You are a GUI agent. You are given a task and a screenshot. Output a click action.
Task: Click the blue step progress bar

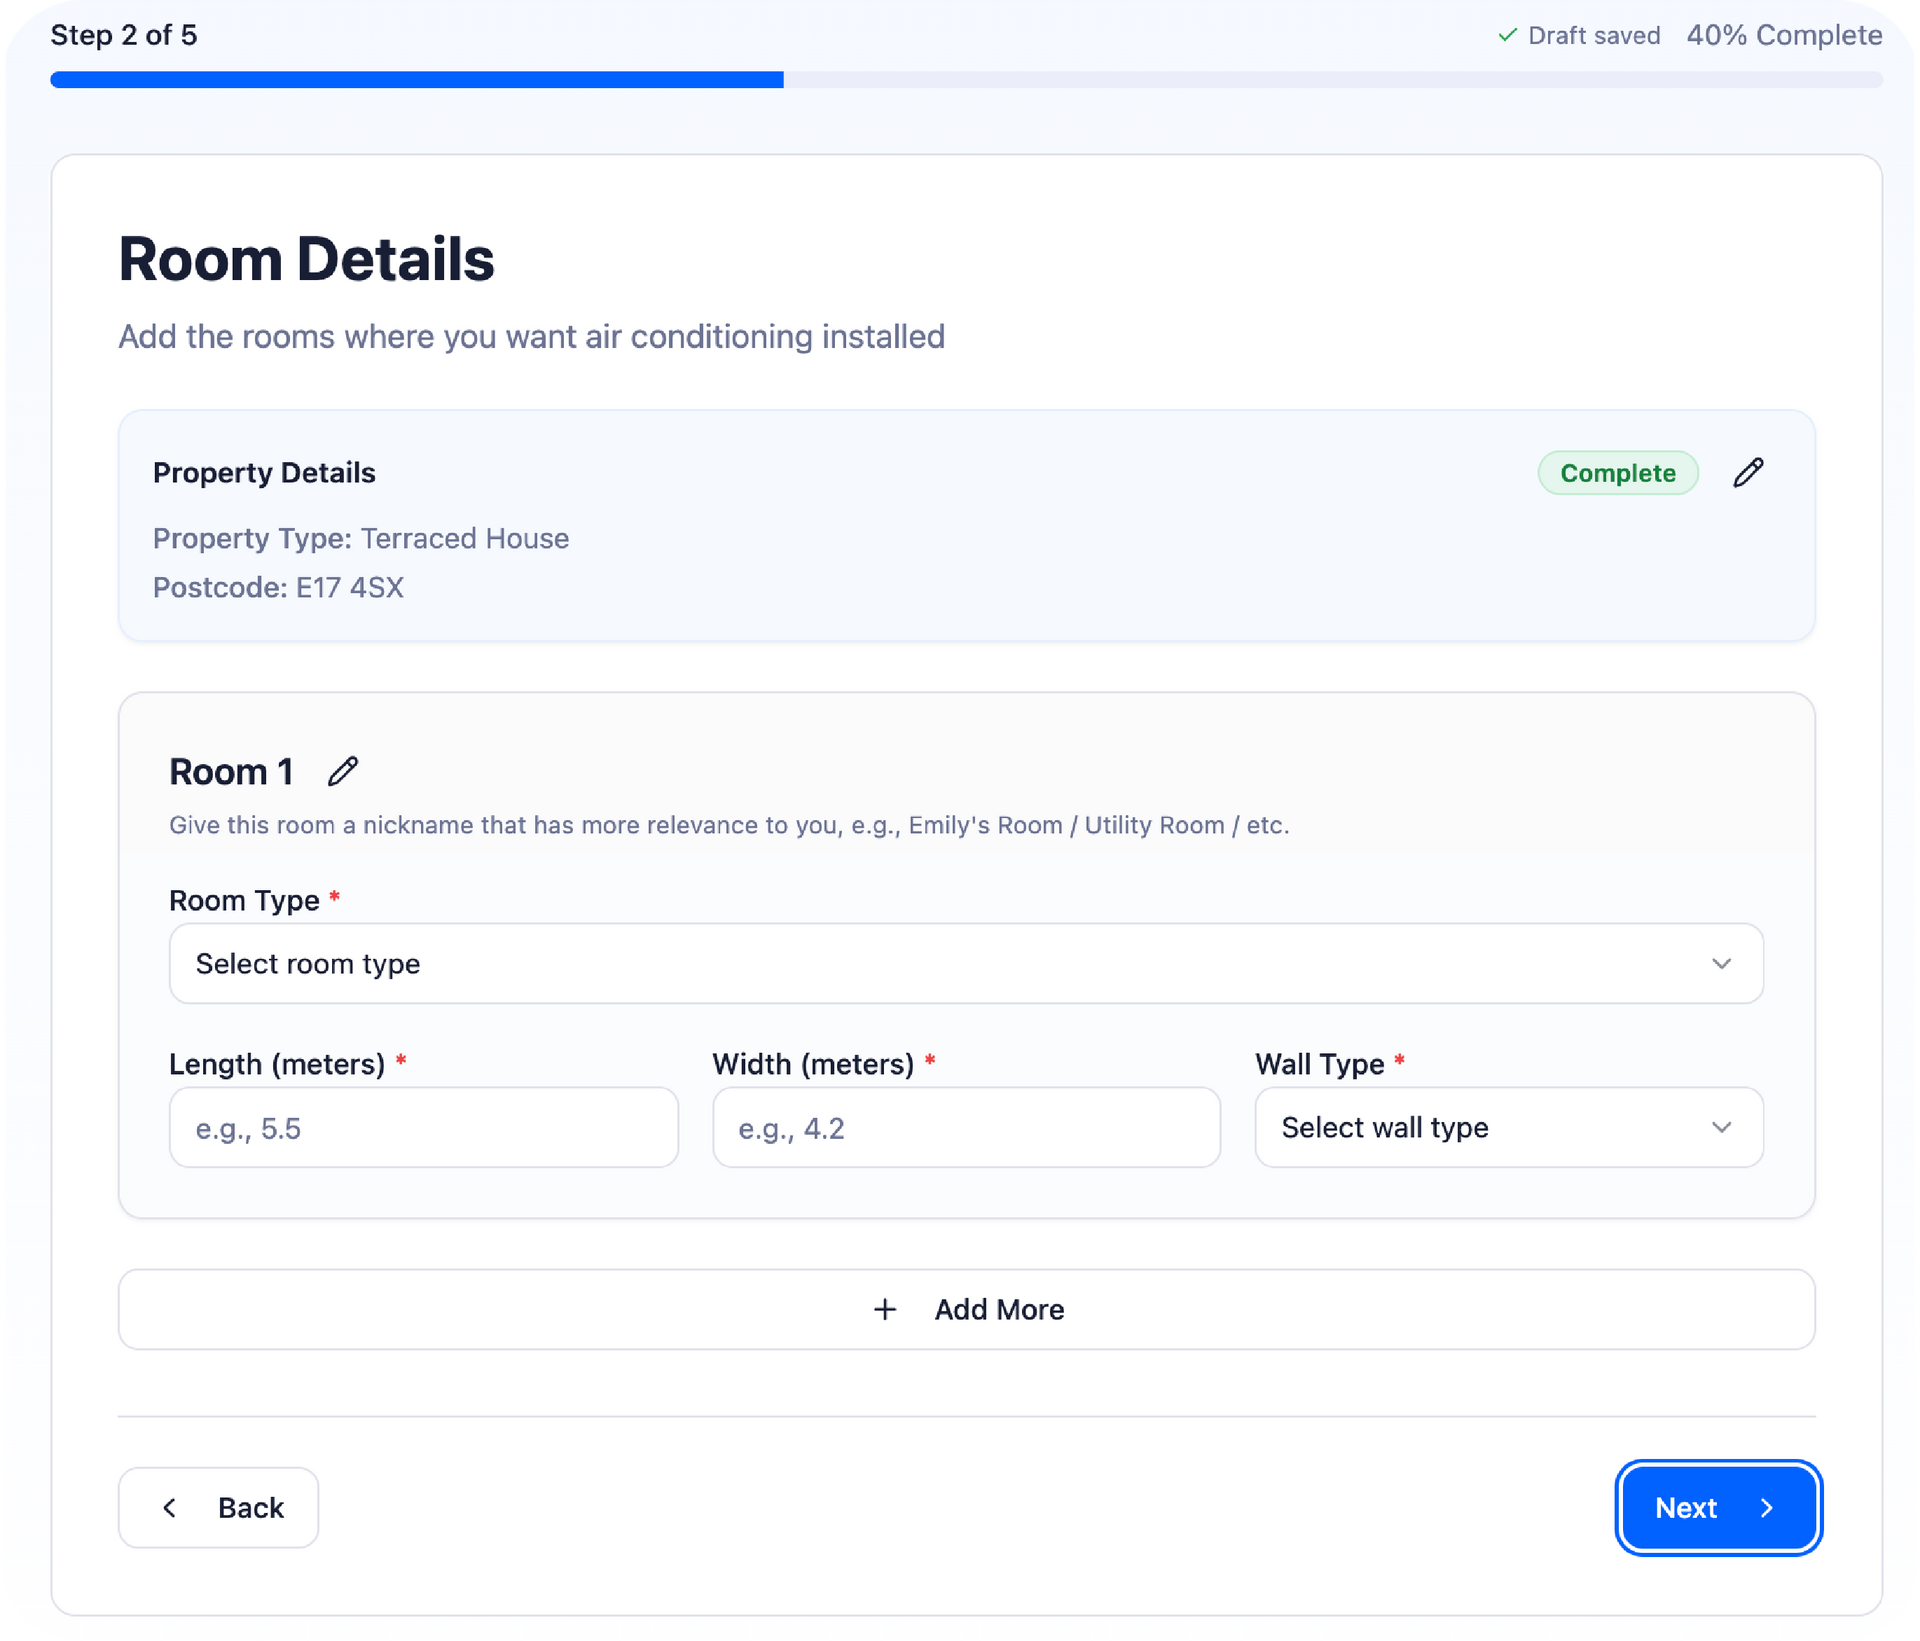click(x=417, y=80)
